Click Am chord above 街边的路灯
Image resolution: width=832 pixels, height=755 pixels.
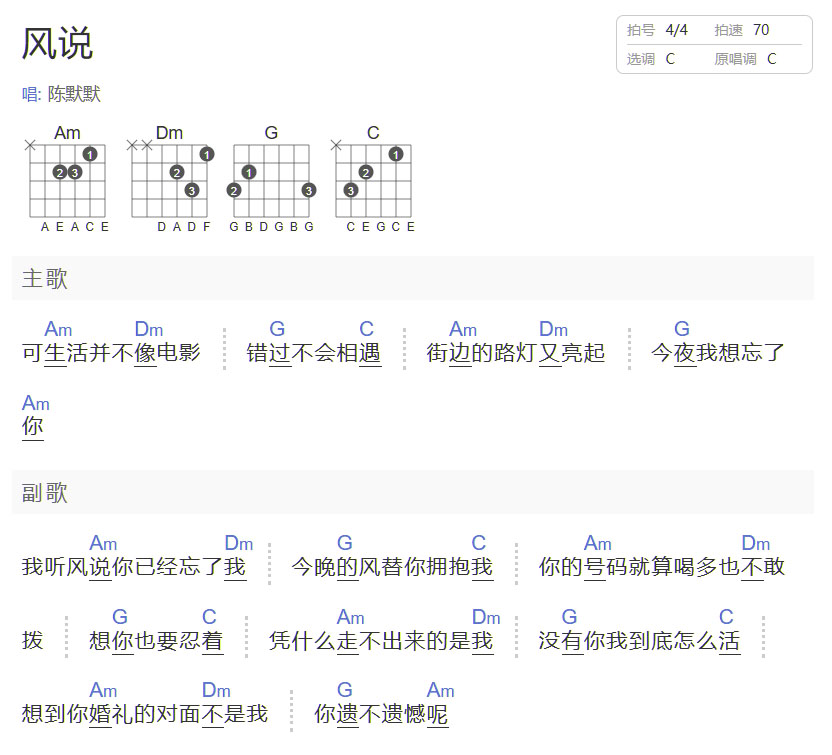463,329
